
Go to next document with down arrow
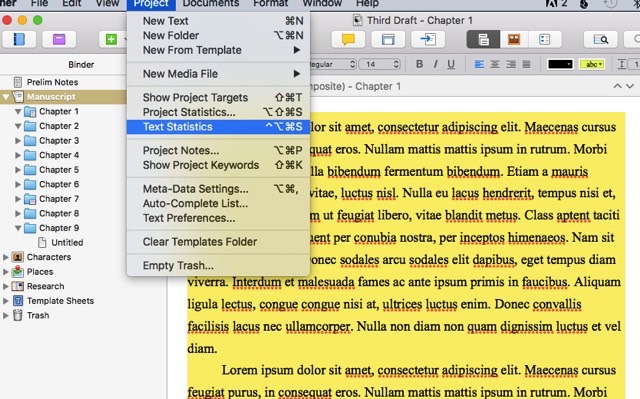point(630,86)
